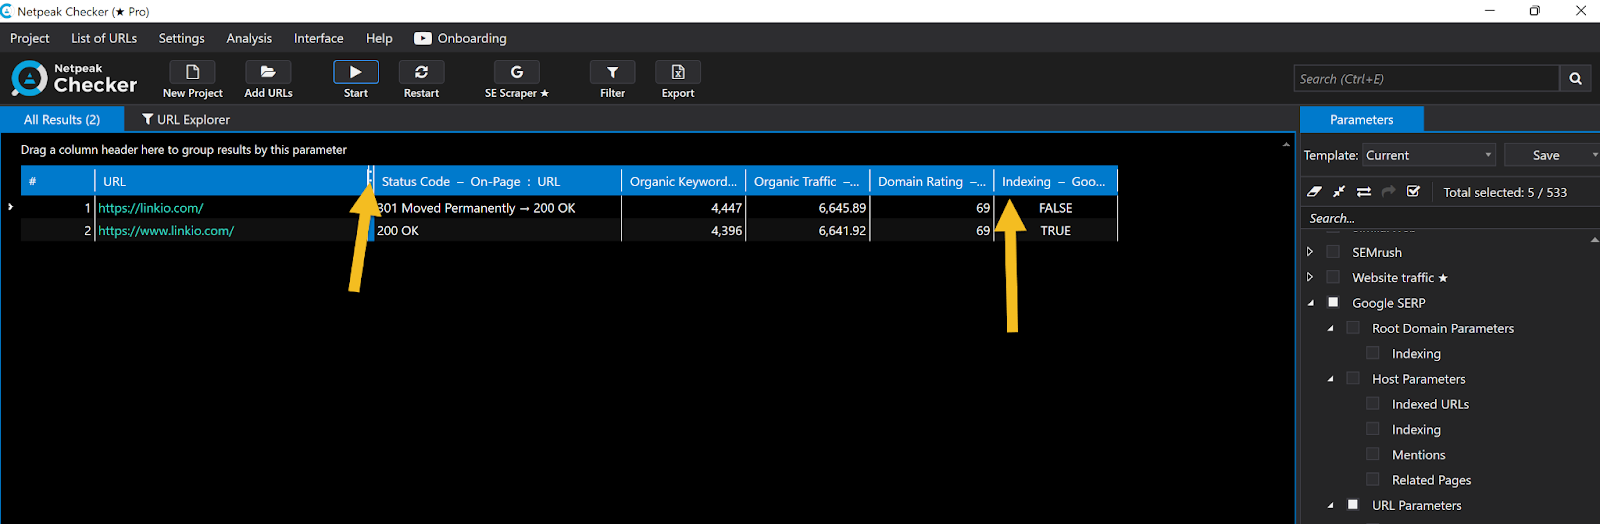Click the checkmark select-all icon in Parameters
The height and width of the screenshot is (524, 1600).
[1413, 191]
